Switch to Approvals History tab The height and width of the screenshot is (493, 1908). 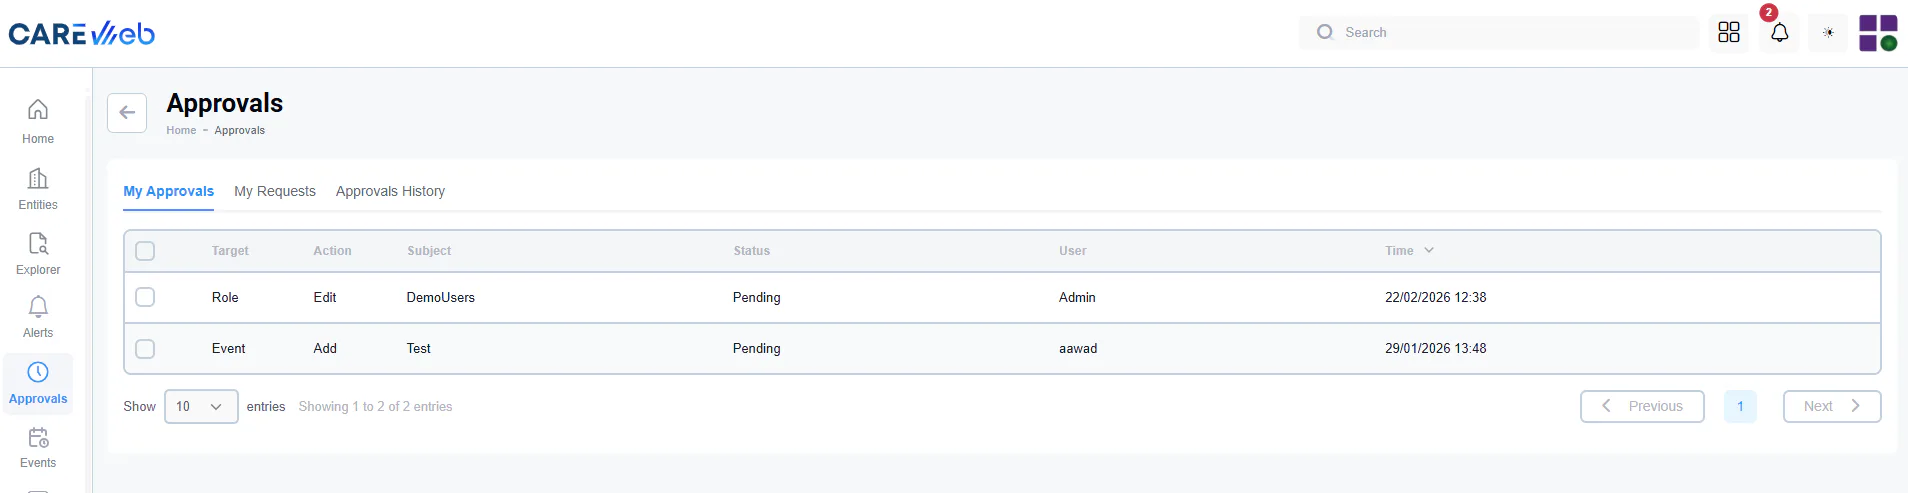(x=390, y=191)
